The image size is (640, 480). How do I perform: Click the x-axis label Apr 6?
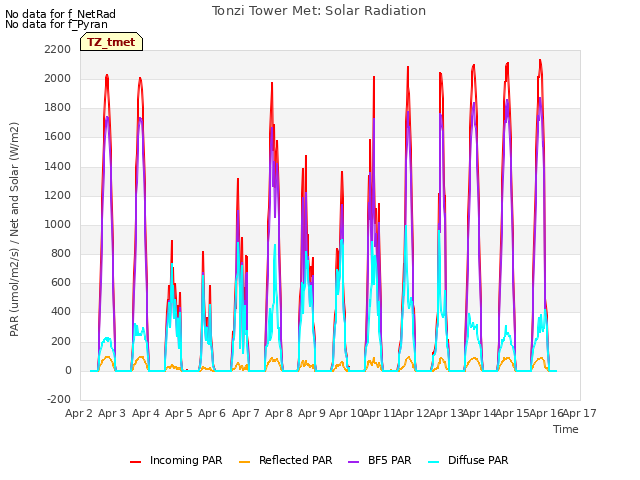(212, 413)
